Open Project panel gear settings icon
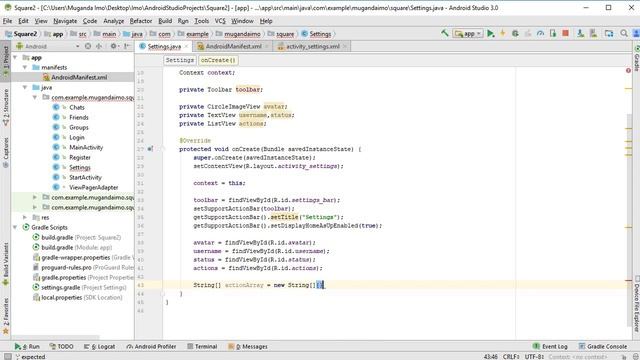Image resolution: width=640 pixels, height=360 pixels. pos(114,46)
